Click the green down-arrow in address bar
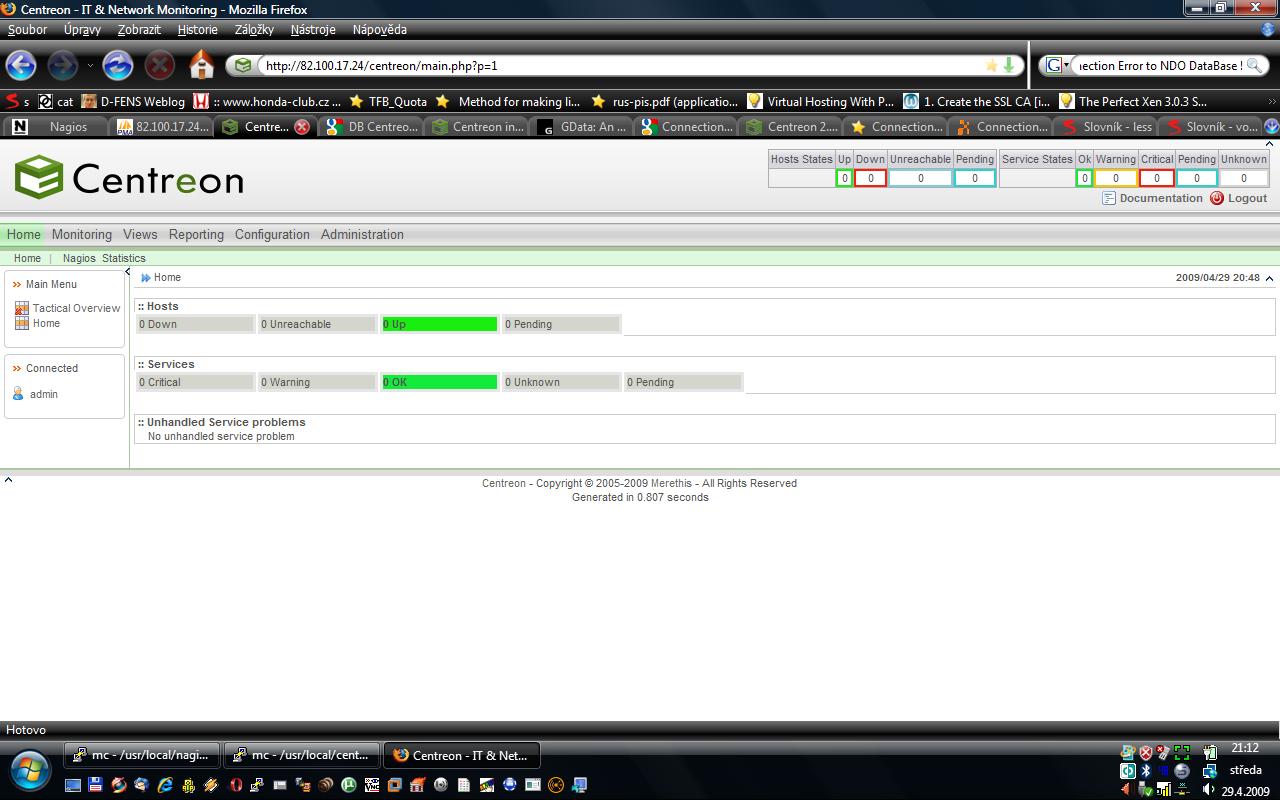Screen dimensions: 1280x800 [1009, 65]
